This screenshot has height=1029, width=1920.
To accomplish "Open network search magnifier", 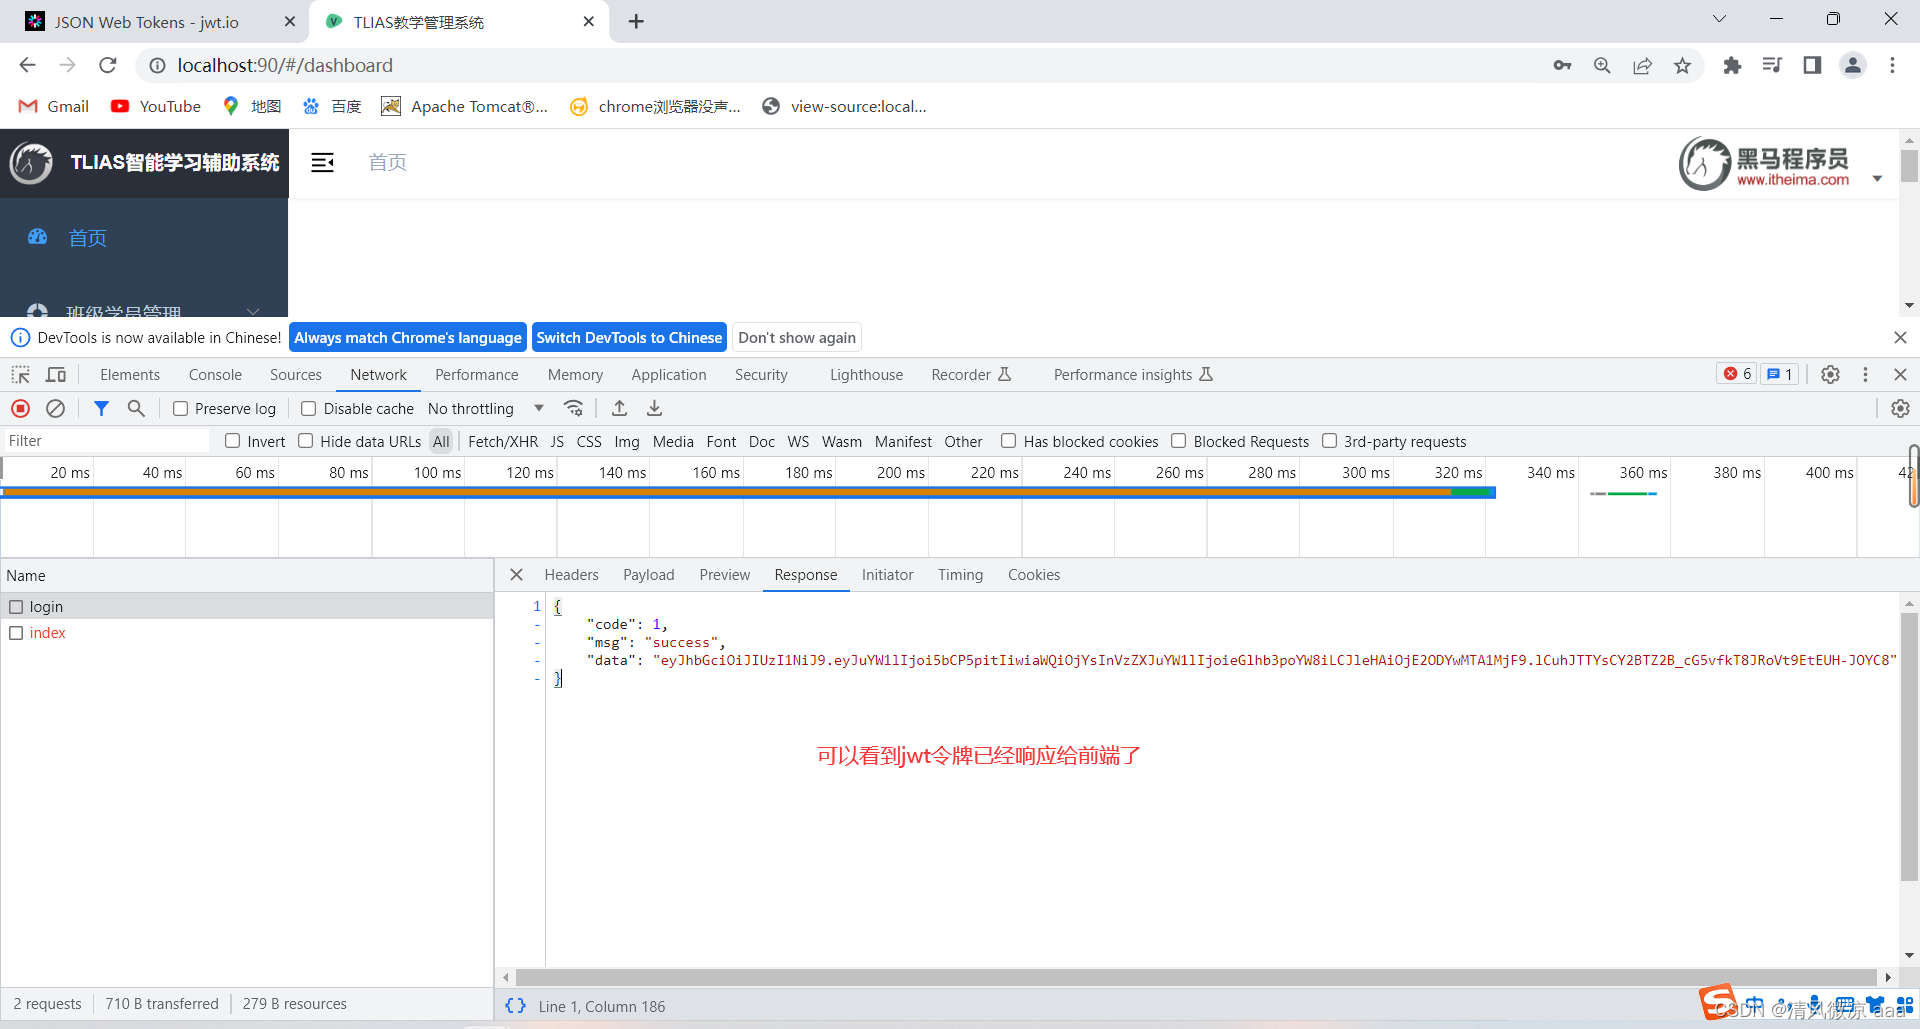I will point(136,408).
